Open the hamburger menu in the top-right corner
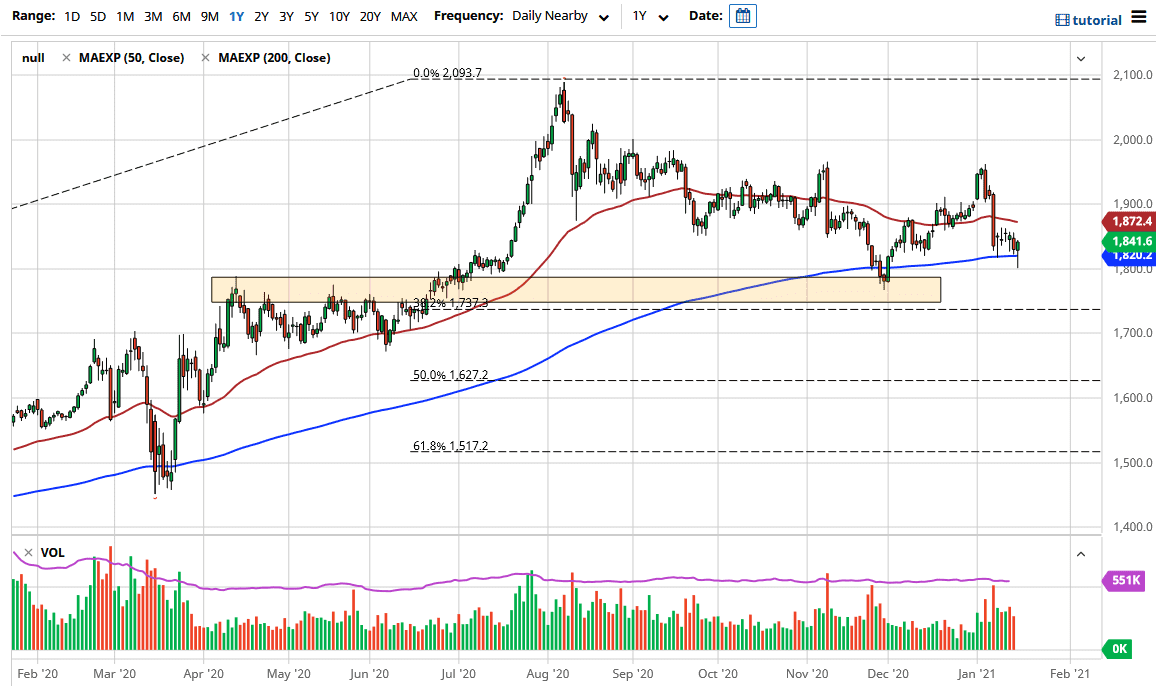 [x=1139, y=17]
